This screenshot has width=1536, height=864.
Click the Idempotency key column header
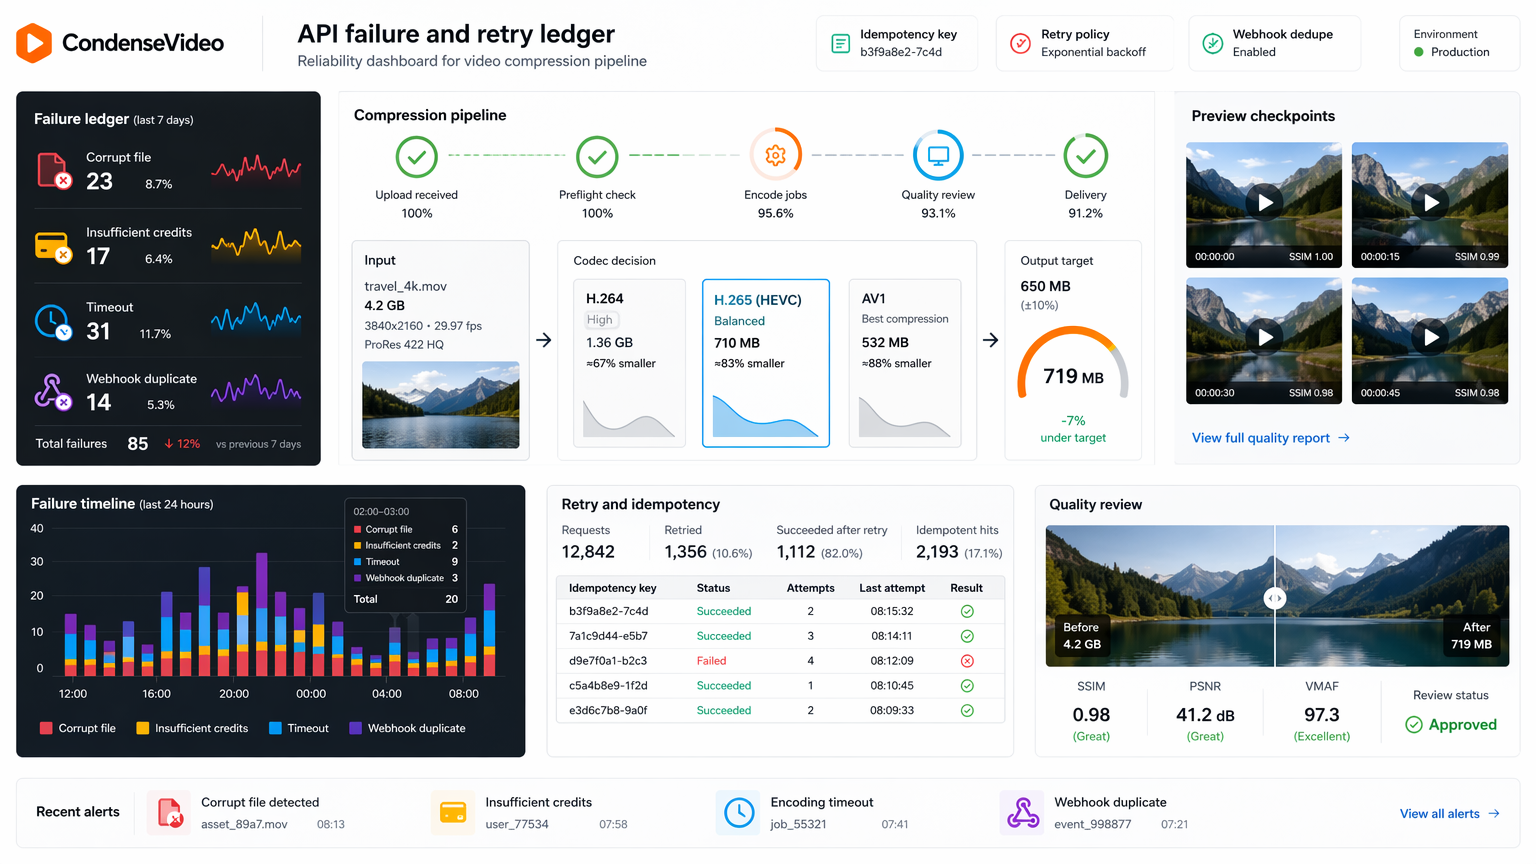coord(612,588)
